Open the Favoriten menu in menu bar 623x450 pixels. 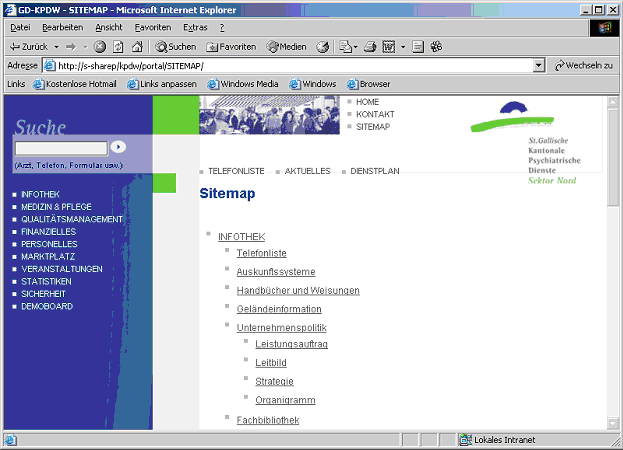click(x=153, y=27)
